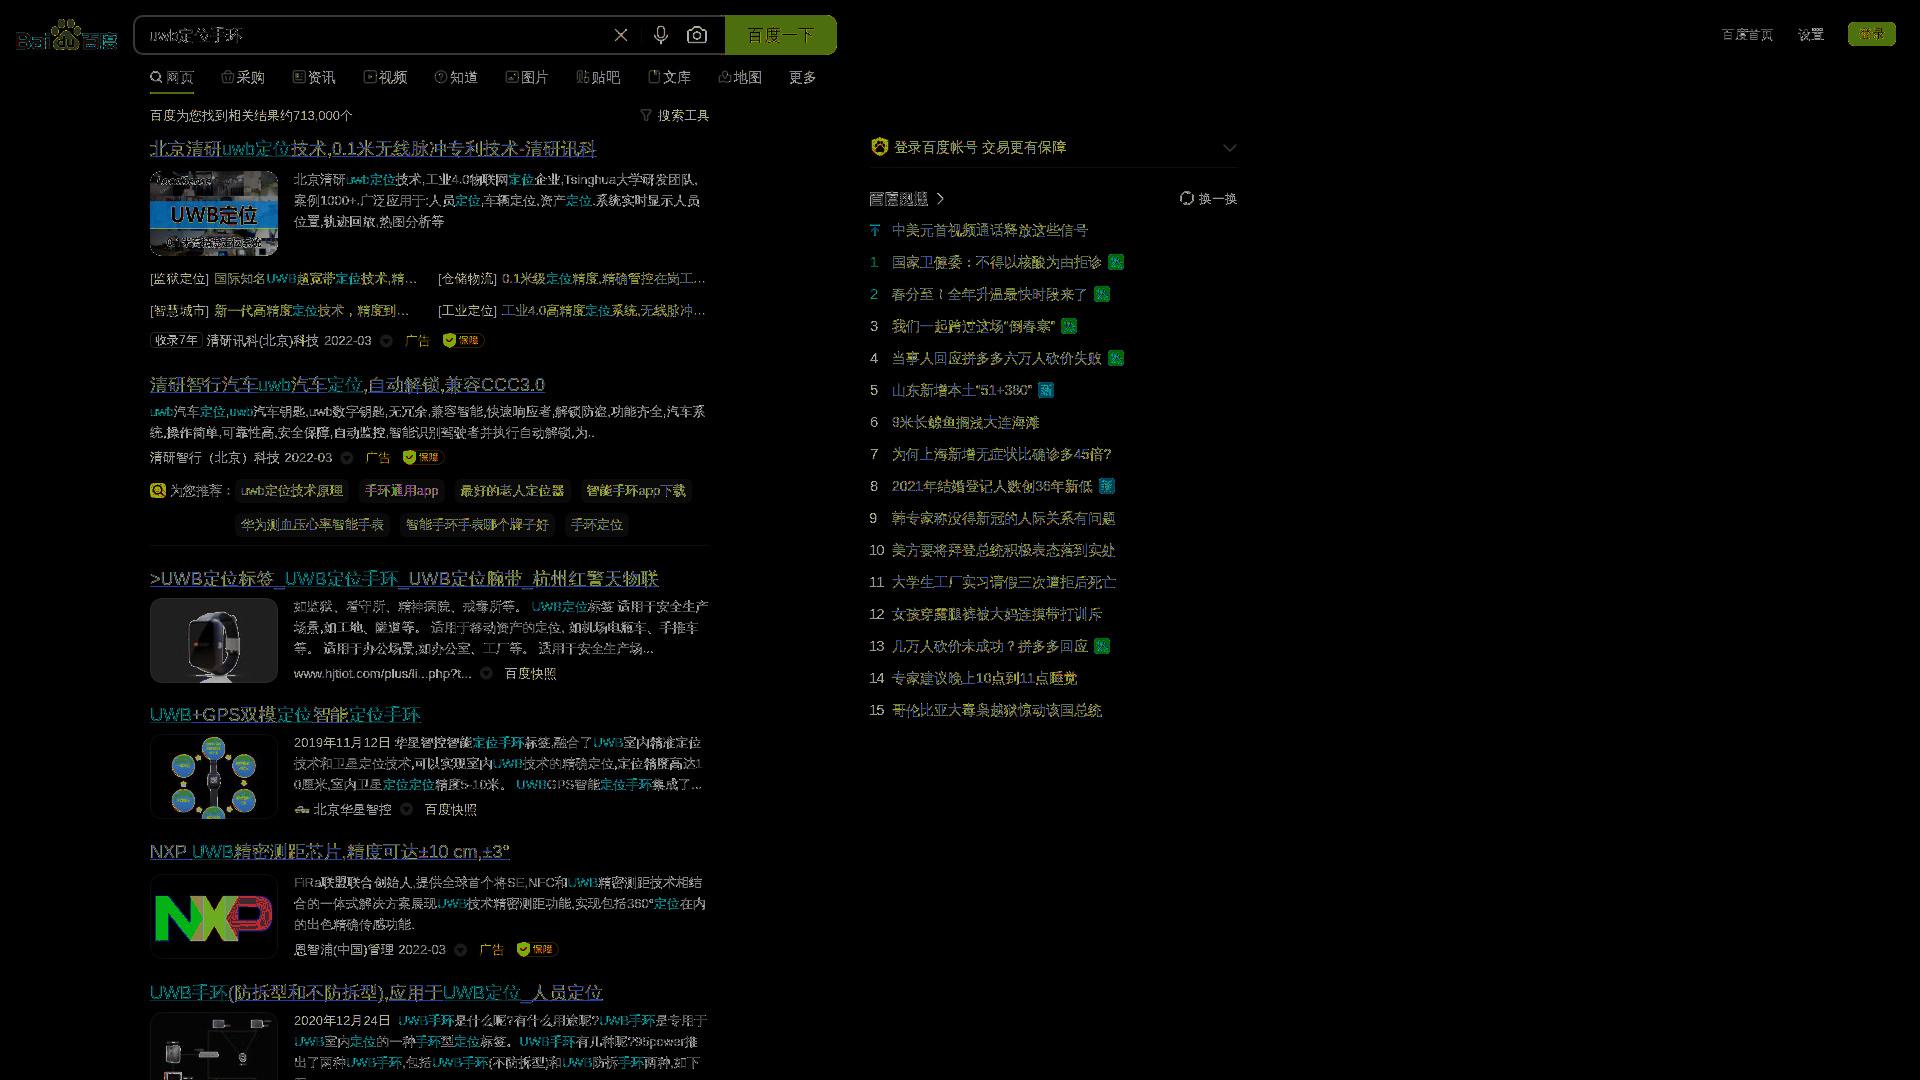The image size is (1920, 1080).
Task: Click the NXP logo thumbnail
Action: pyautogui.click(x=214, y=917)
